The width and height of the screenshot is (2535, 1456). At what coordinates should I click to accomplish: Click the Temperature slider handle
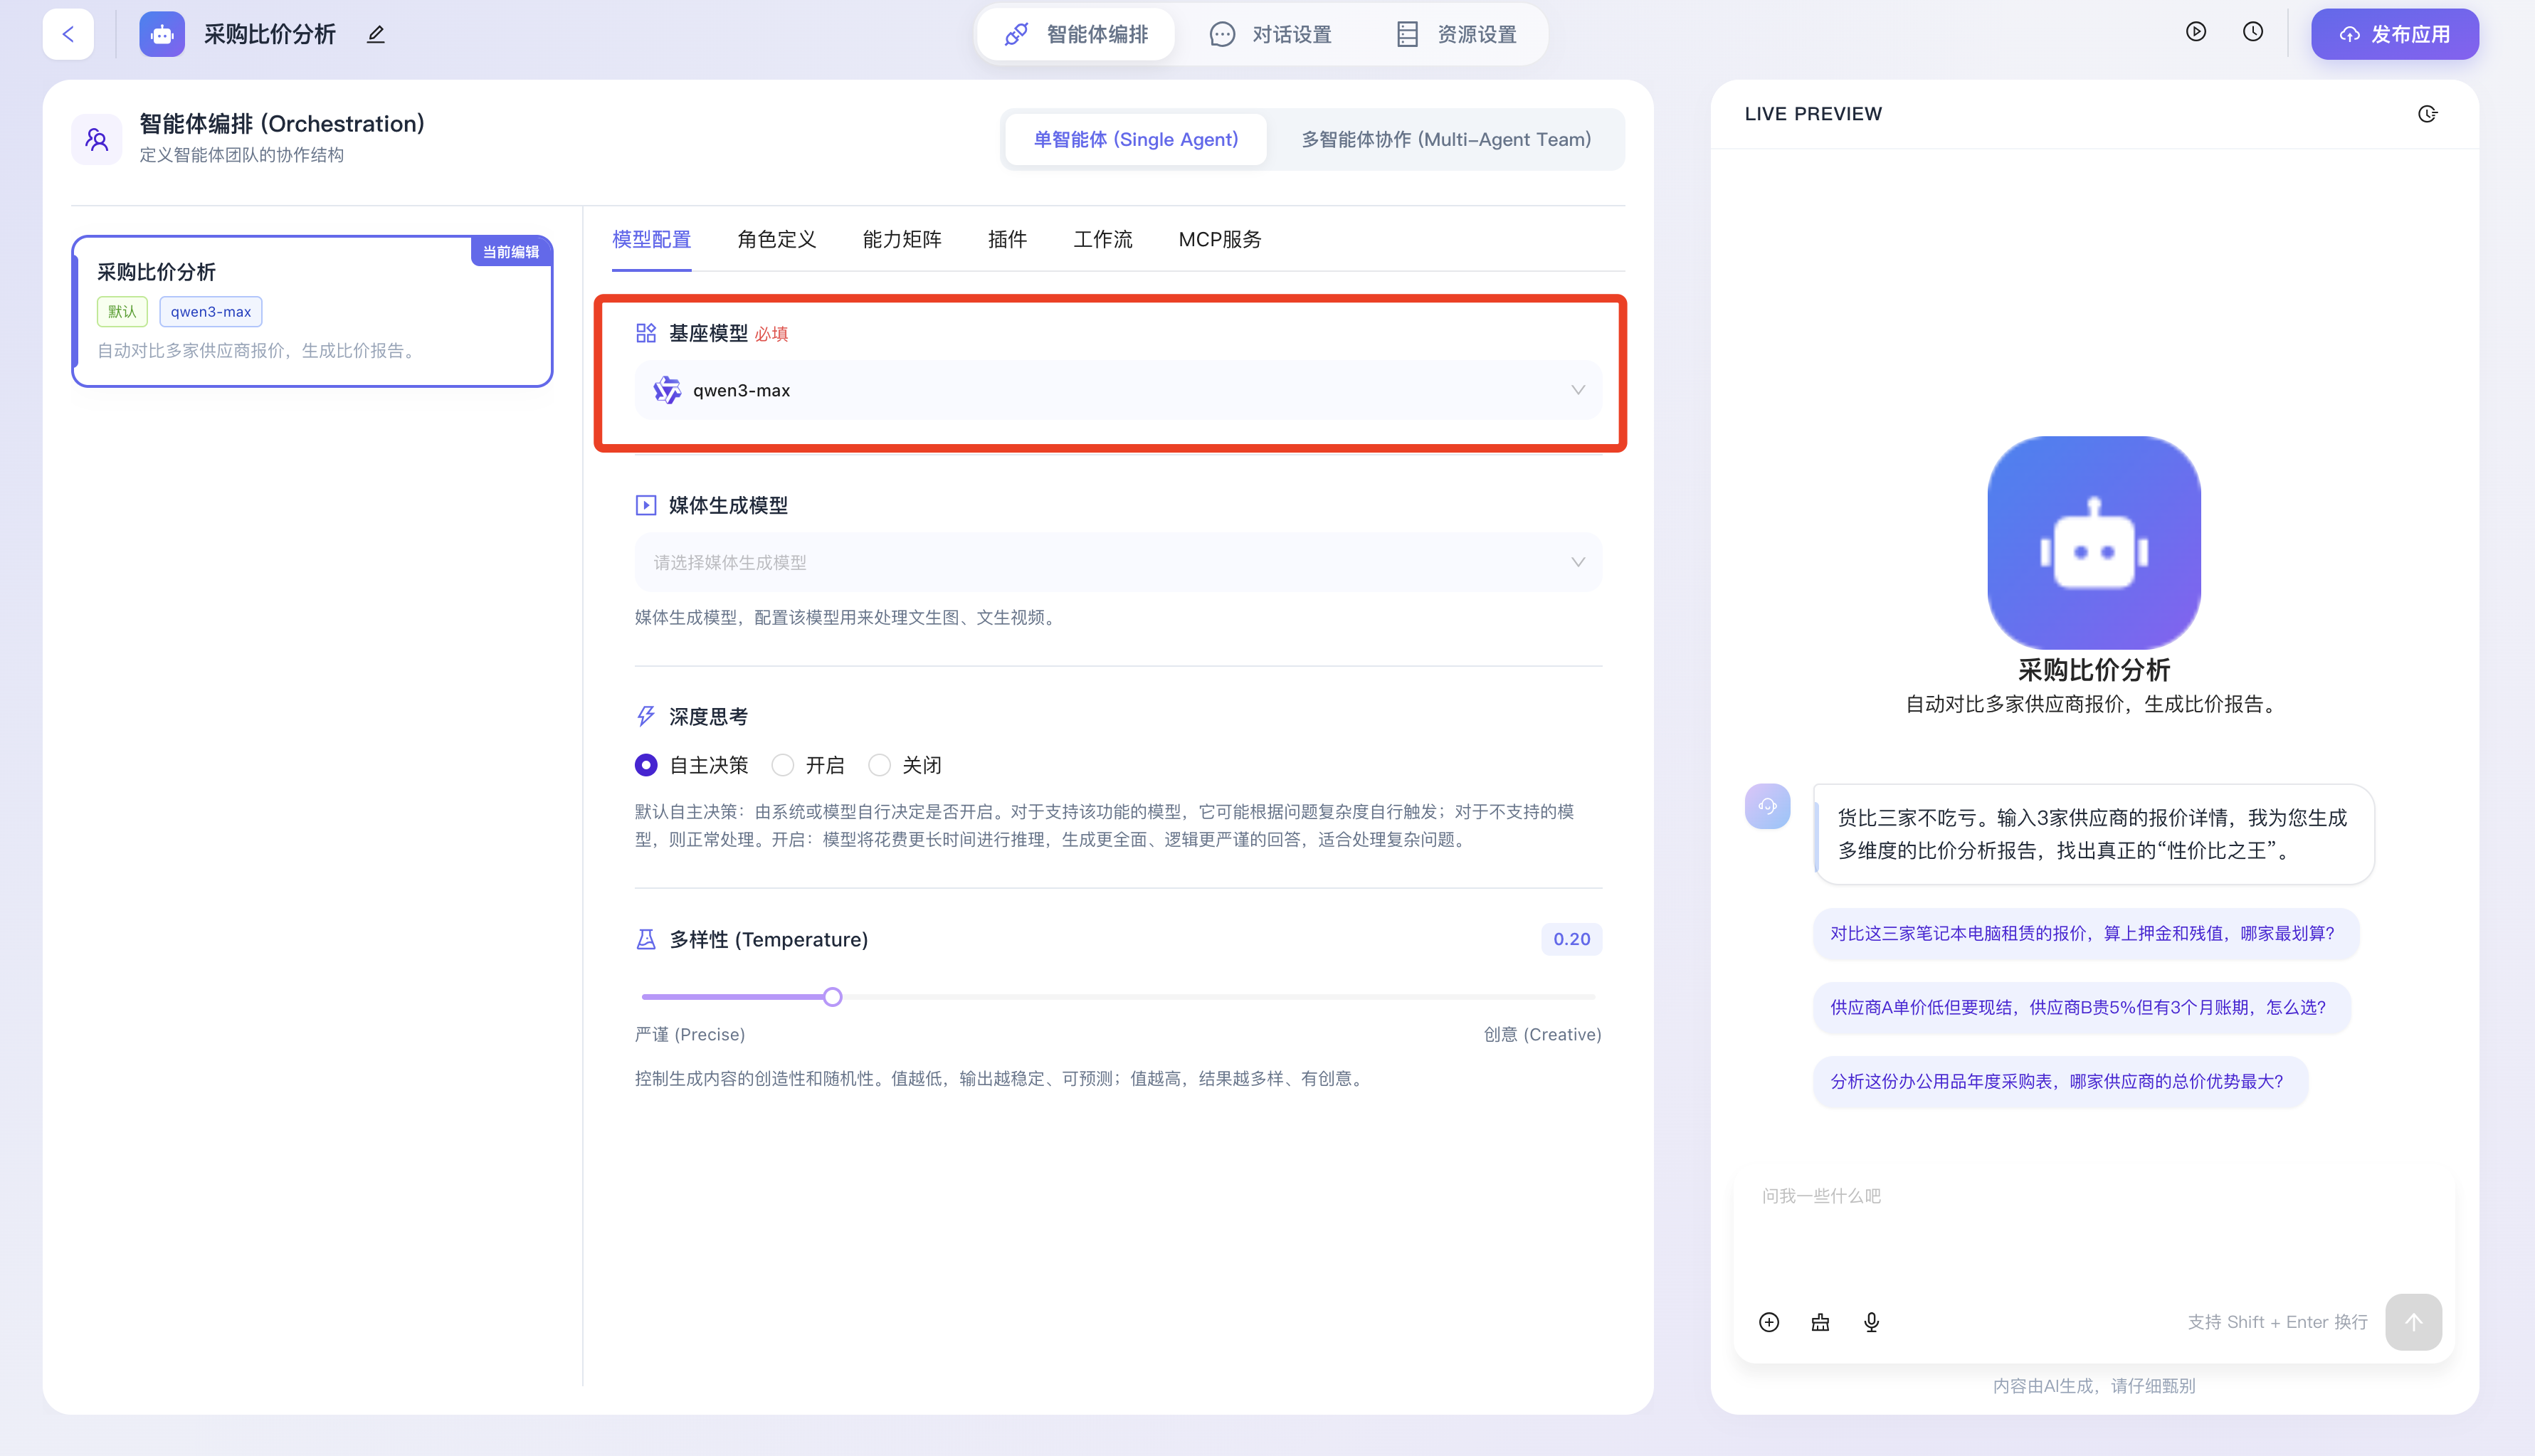[x=832, y=997]
